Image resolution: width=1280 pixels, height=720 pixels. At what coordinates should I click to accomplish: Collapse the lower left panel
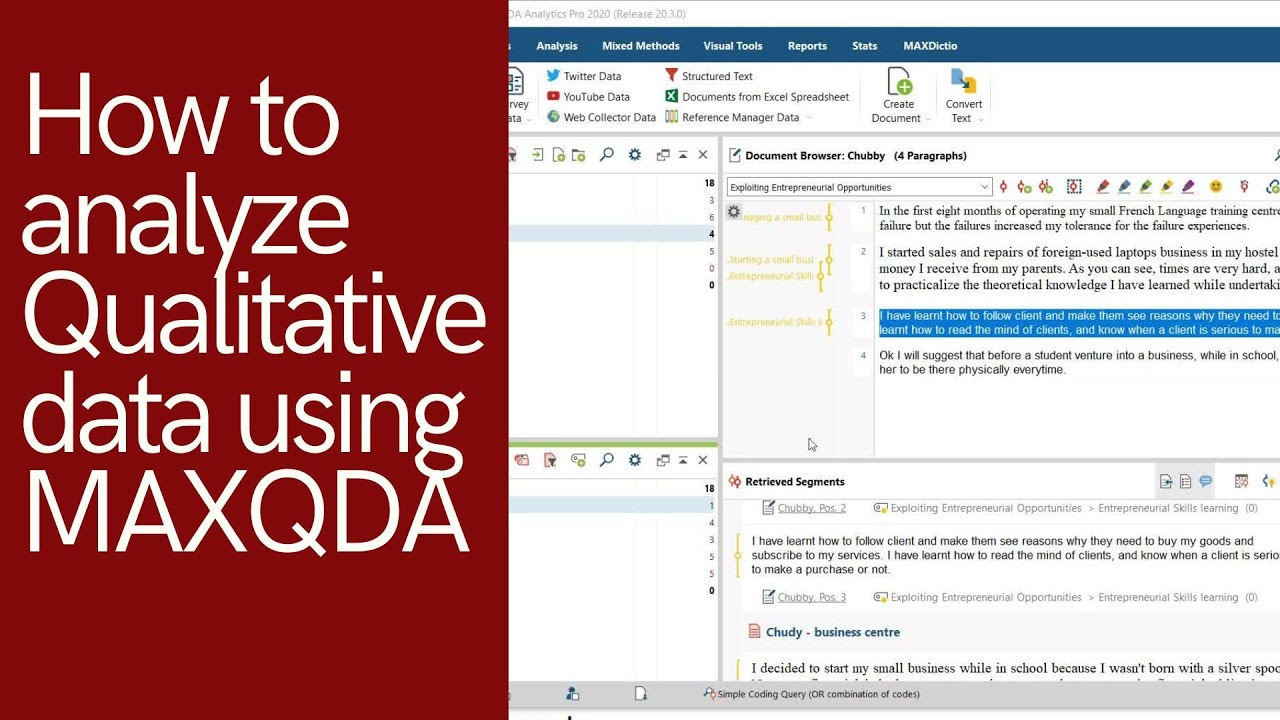click(x=683, y=460)
